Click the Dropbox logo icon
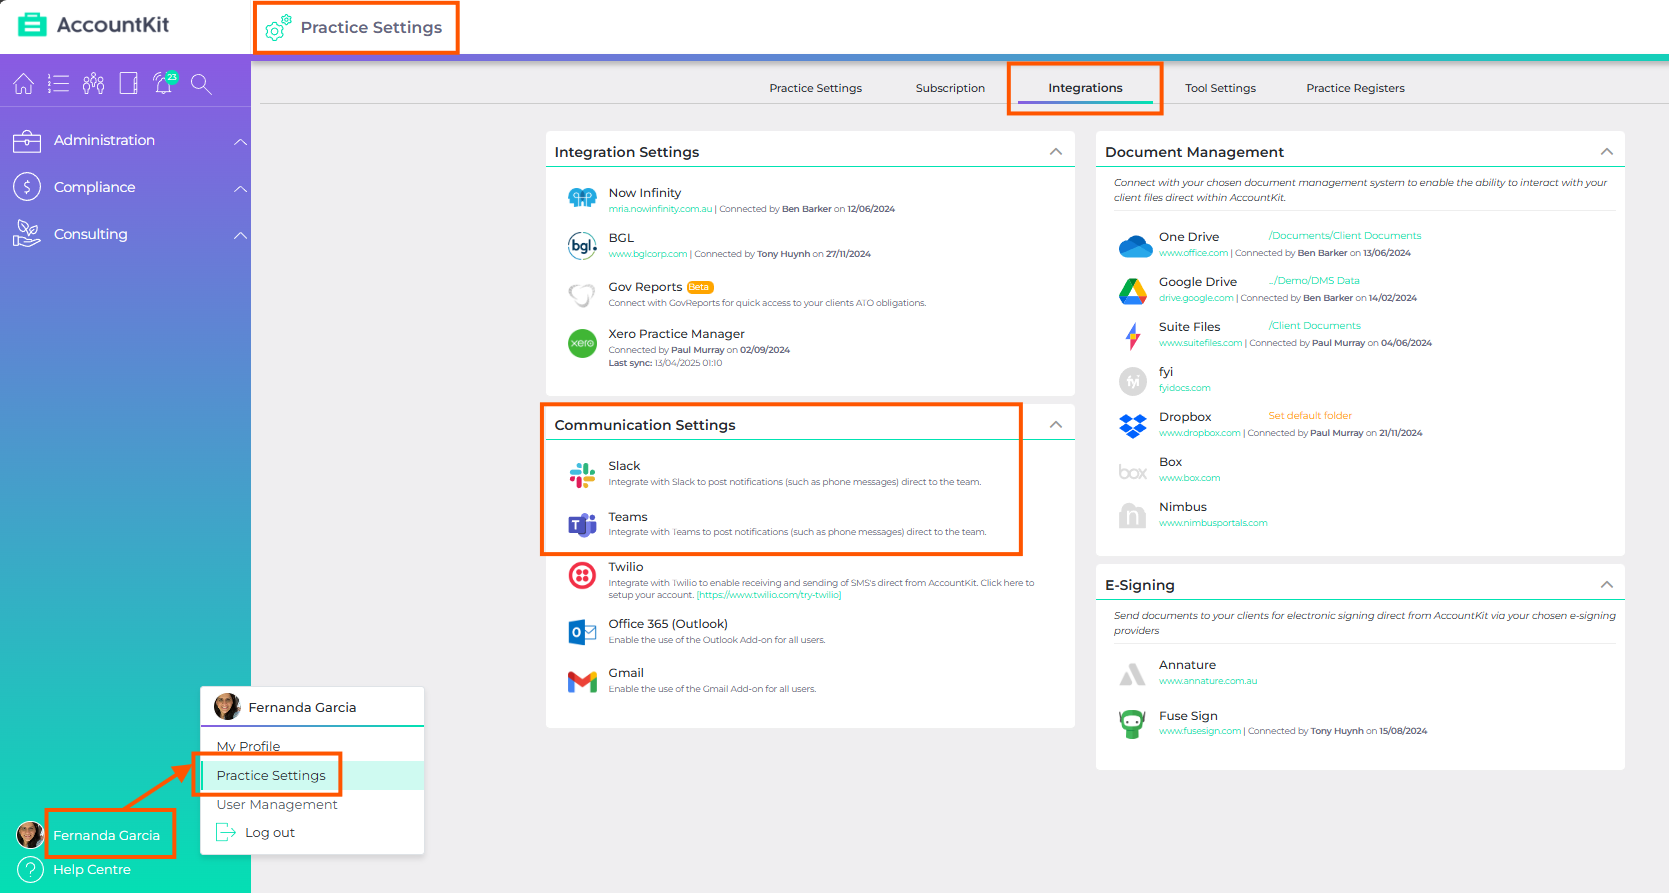Viewport: 1669px width, 893px height. (1132, 426)
